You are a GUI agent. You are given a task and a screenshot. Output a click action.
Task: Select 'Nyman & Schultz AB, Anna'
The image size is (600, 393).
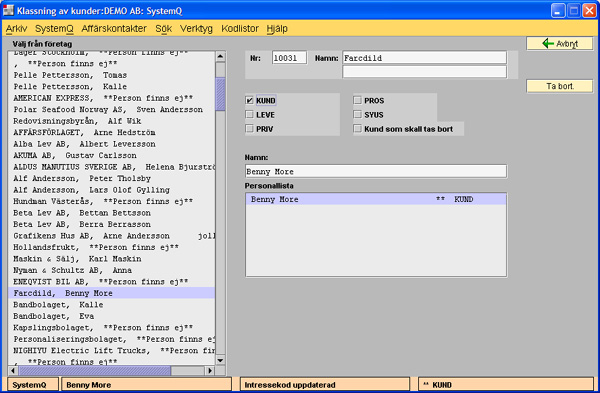click(112, 270)
